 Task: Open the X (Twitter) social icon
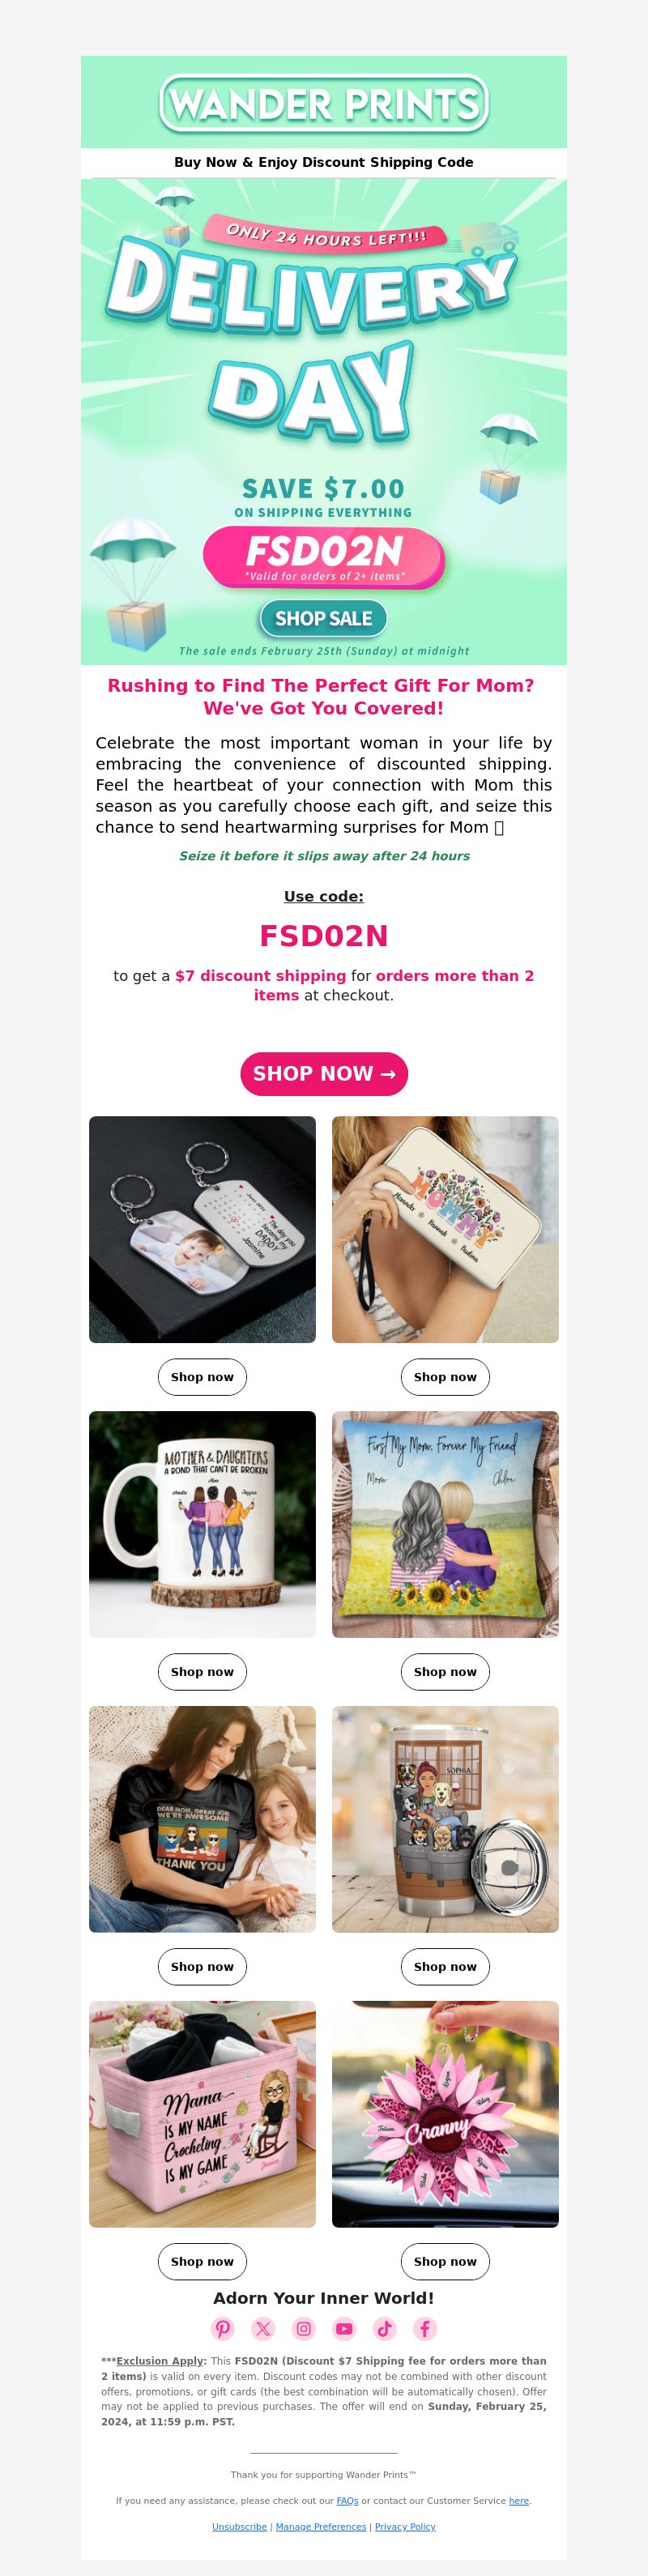263,2329
